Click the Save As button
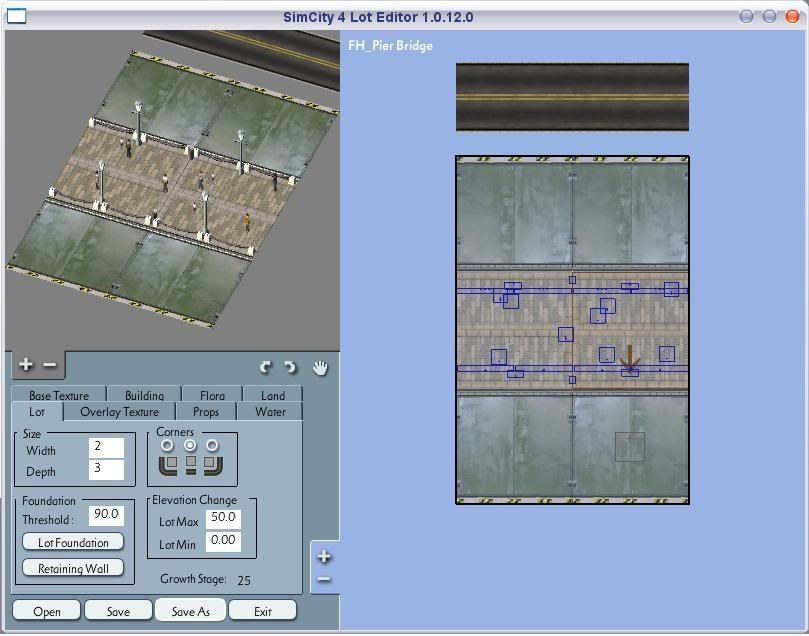The image size is (809, 636). pos(190,611)
